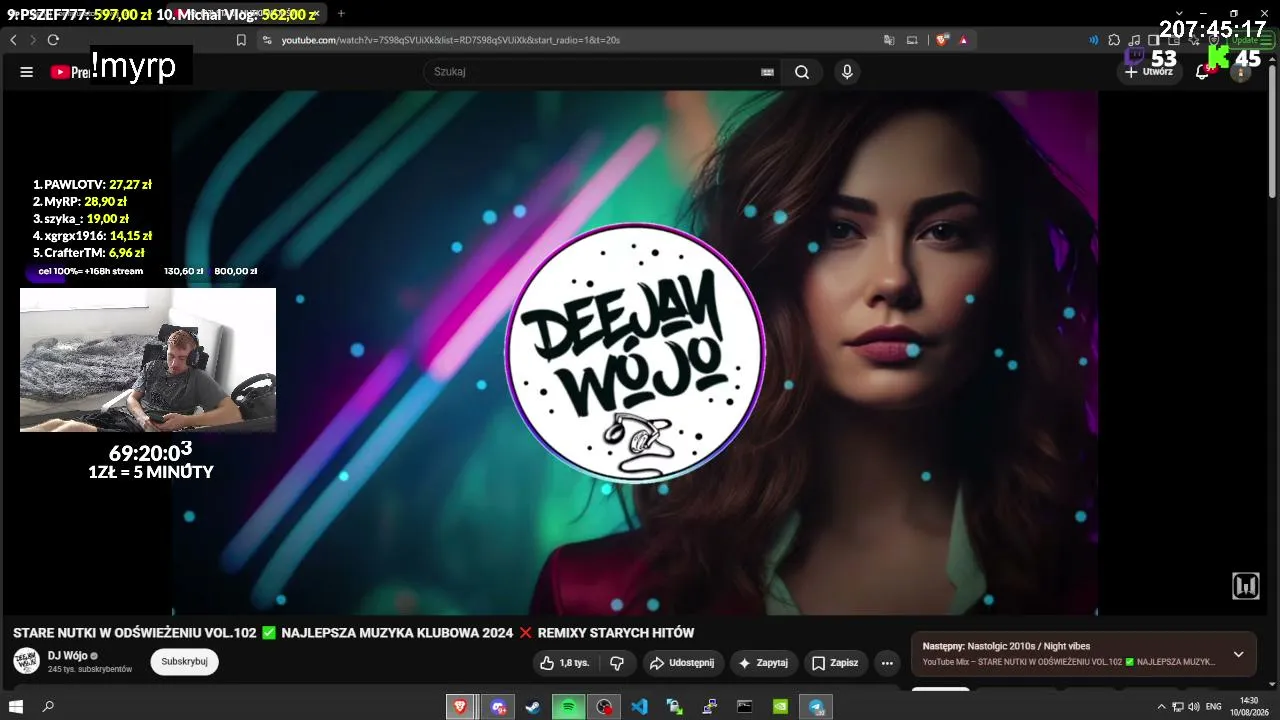Image resolution: width=1280 pixels, height=720 pixels.
Task: Expand the Następny playlist panel chevron
Action: click(x=1238, y=654)
